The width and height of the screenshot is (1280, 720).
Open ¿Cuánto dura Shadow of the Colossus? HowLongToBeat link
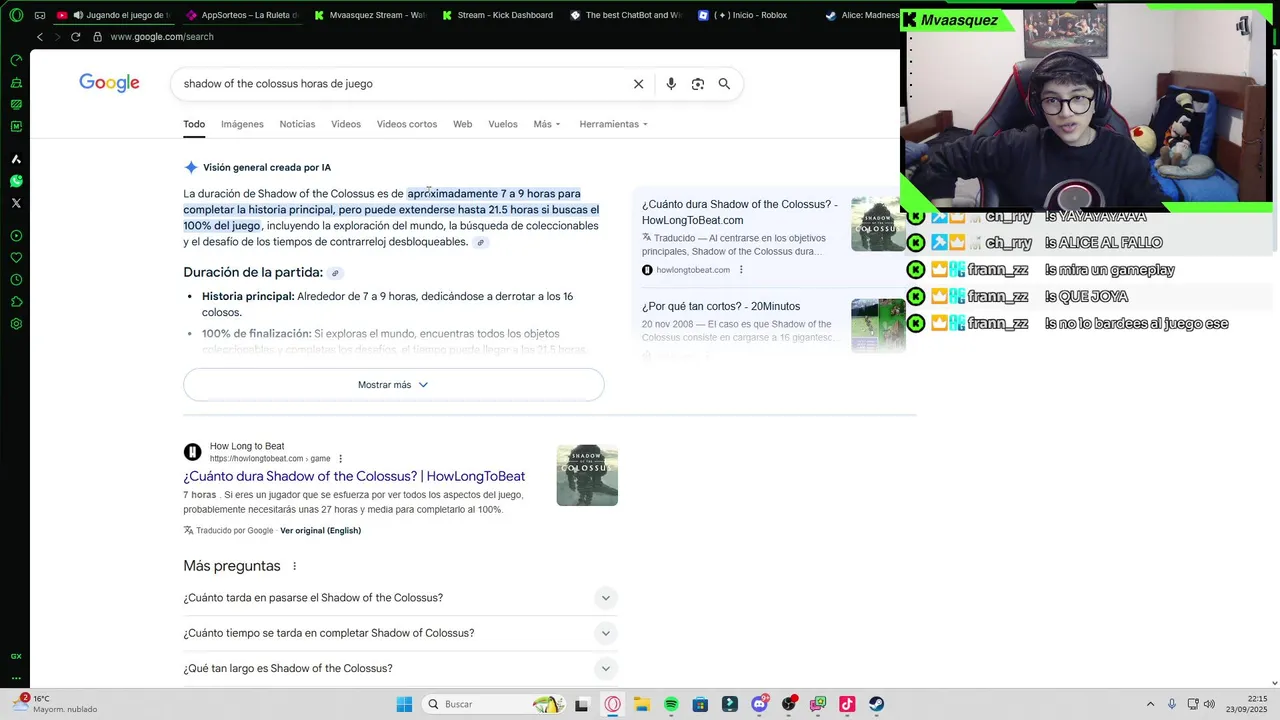(x=354, y=476)
